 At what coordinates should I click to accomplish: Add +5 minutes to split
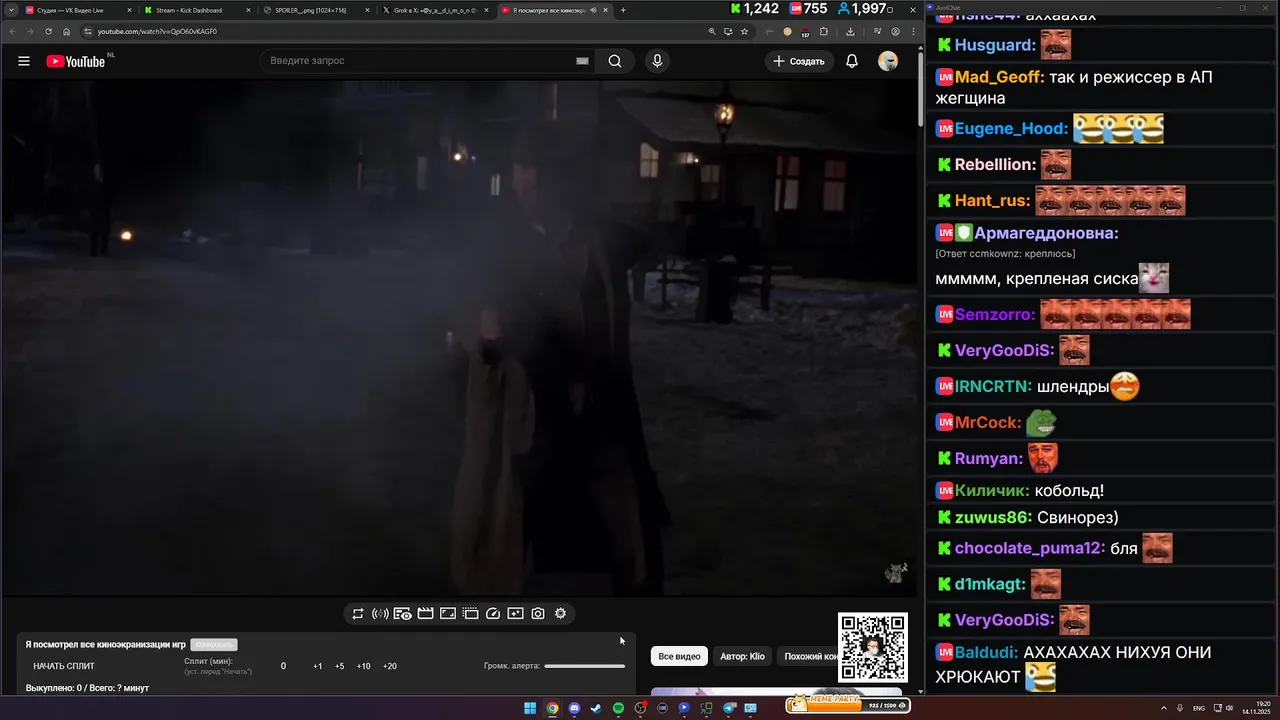340,666
